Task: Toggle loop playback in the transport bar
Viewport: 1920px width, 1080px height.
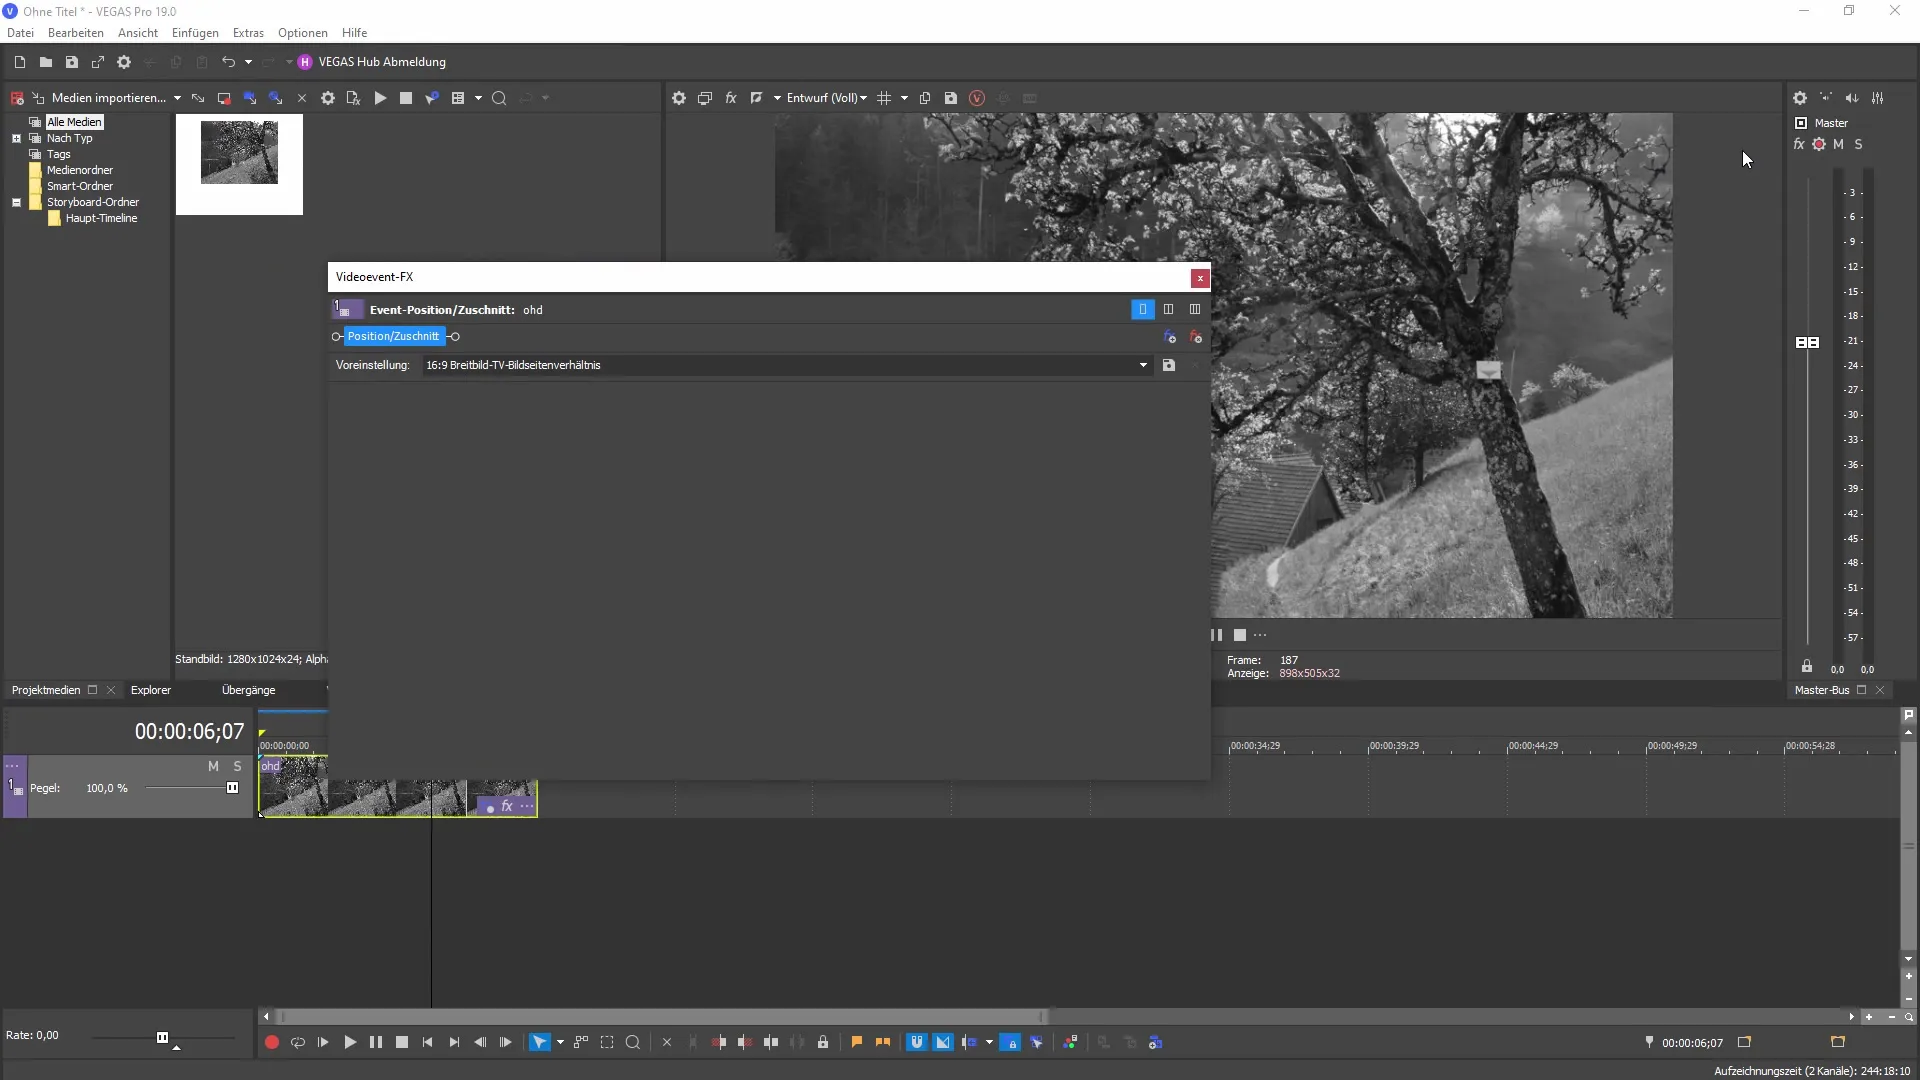Action: (297, 1042)
